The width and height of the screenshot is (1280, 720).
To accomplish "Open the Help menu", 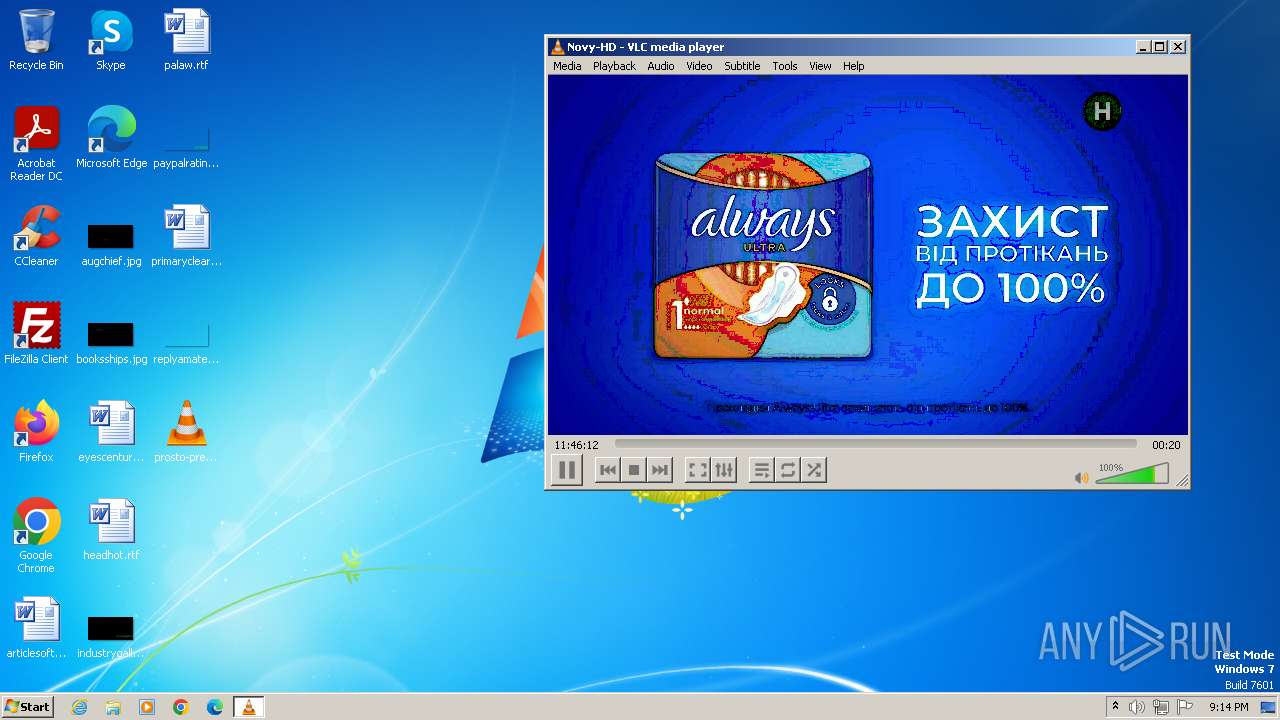I will pyautogui.click(x=853, y=66).
